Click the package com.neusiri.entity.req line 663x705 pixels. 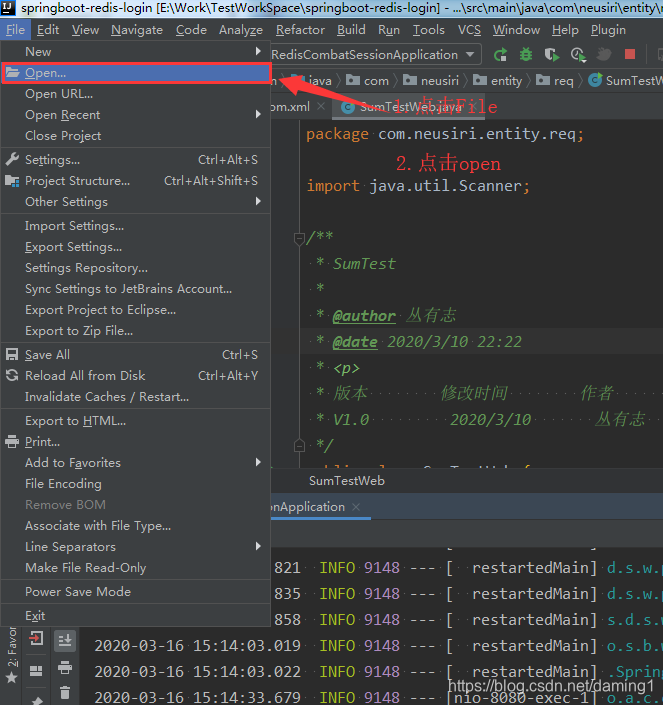[445, 134]
